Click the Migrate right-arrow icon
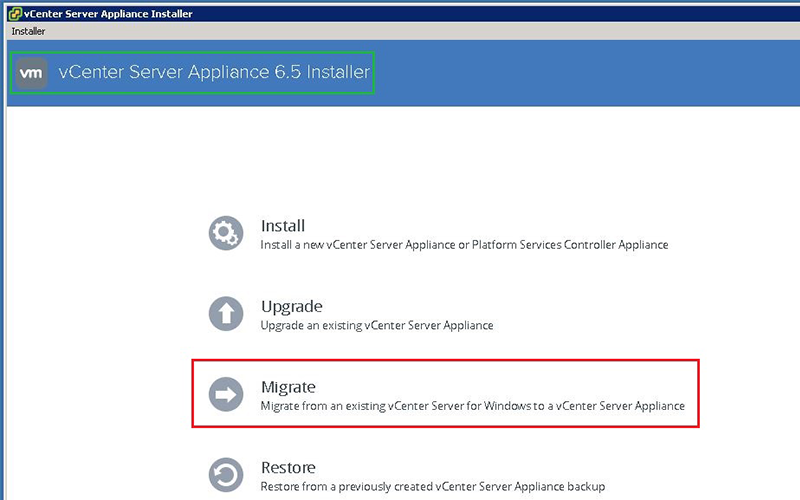The width and height of the screenshot is (800, 500). [225, 394]
